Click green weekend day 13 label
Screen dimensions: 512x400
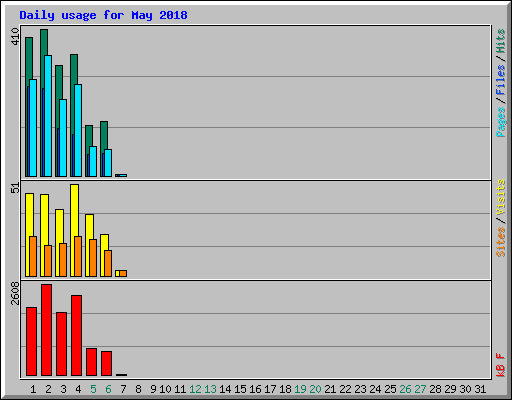[x=210, y=389]
